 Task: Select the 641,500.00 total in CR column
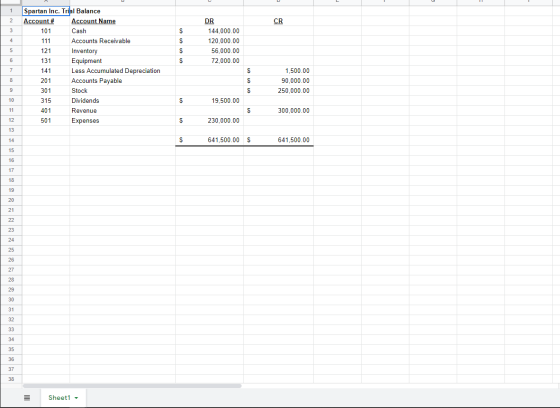pyautogui.click(x=279, y=140)
